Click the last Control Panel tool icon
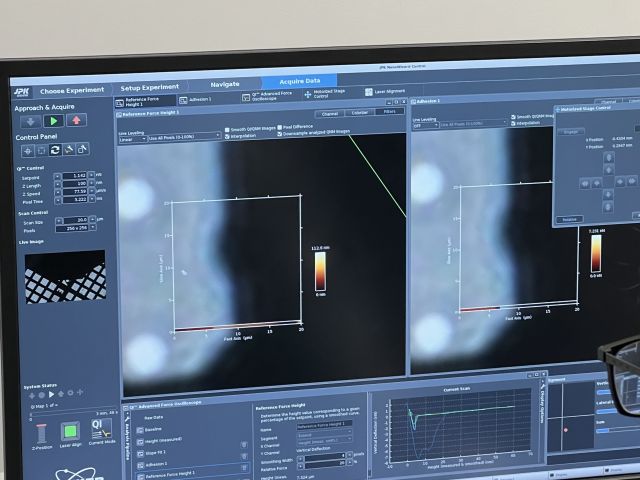 coord(83,149)
